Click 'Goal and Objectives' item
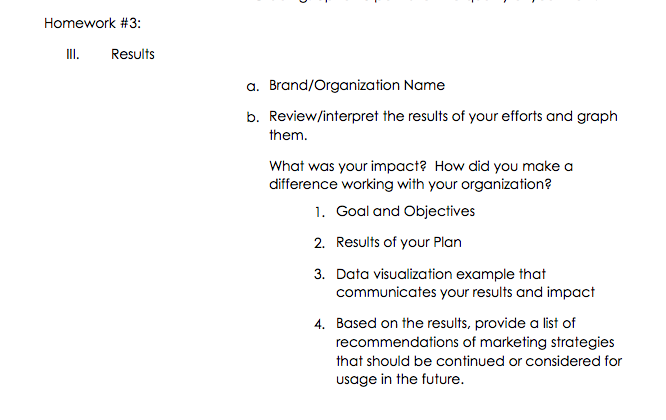Viewport: 666px width, 420px height. coord(405,211)
